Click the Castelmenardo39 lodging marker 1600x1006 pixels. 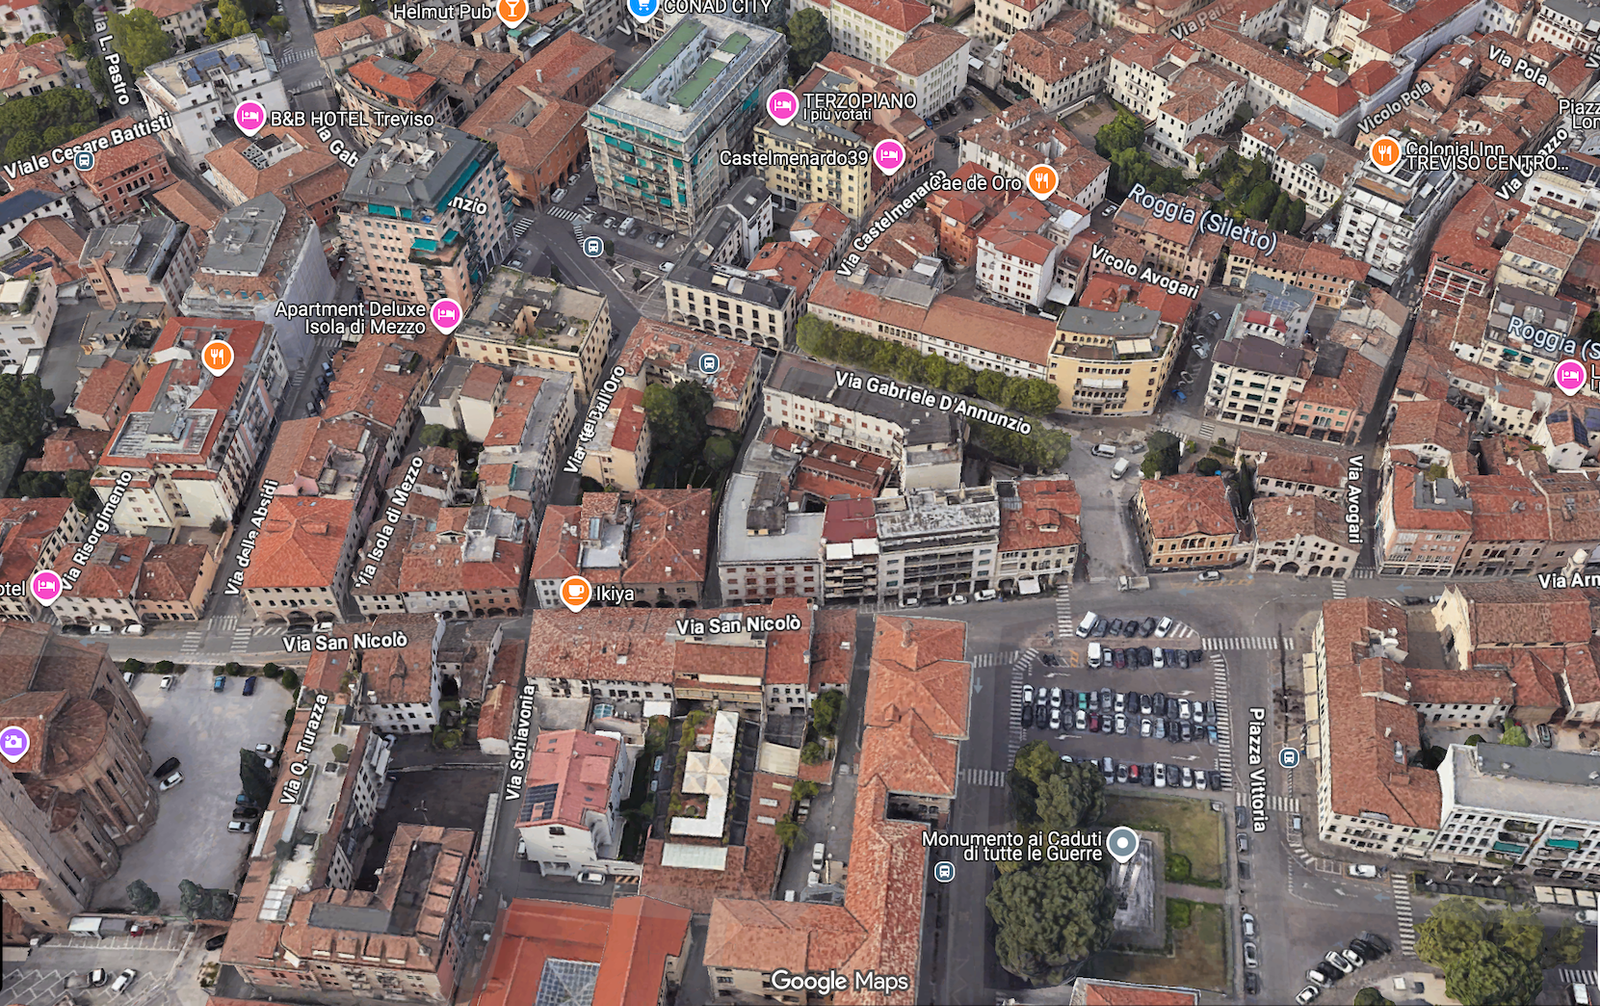coord(888,156)
